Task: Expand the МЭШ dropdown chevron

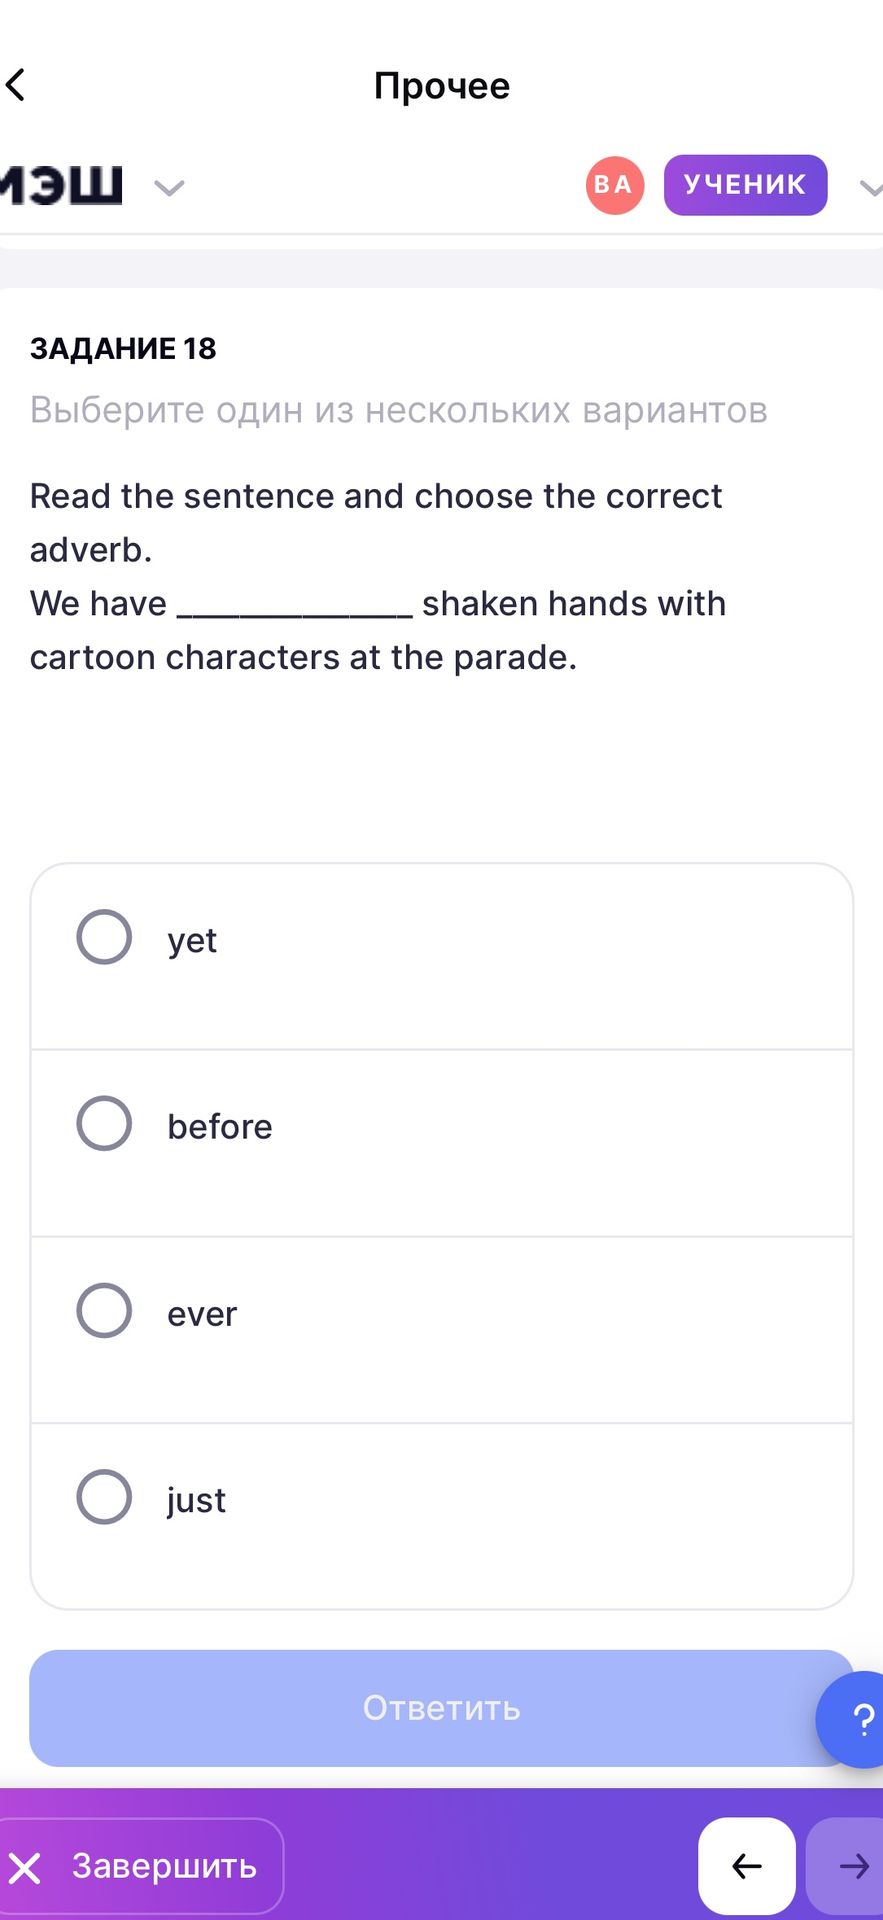Action: pos(169,187)
